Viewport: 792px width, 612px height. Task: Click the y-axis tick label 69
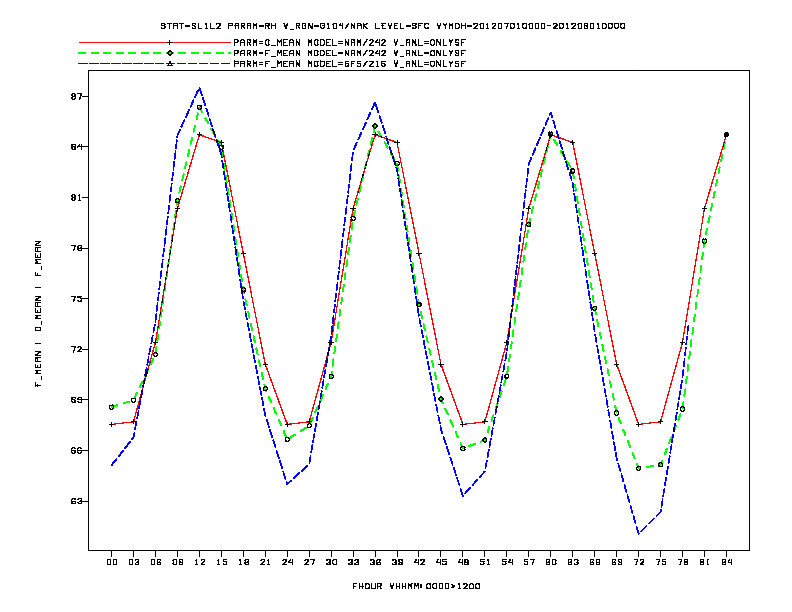[76, 400]
